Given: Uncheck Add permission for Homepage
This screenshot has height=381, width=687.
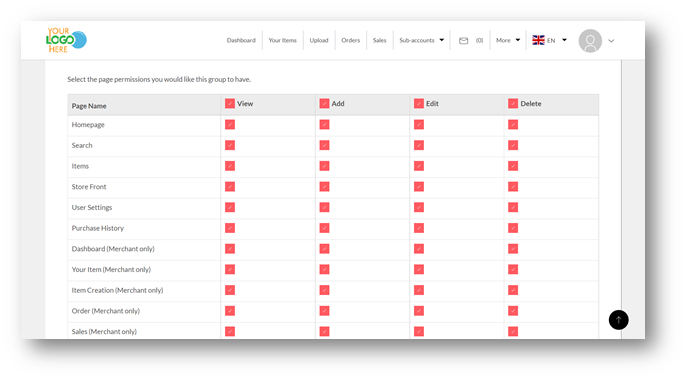Looking at the screenshot, I should tap(324, 124).
